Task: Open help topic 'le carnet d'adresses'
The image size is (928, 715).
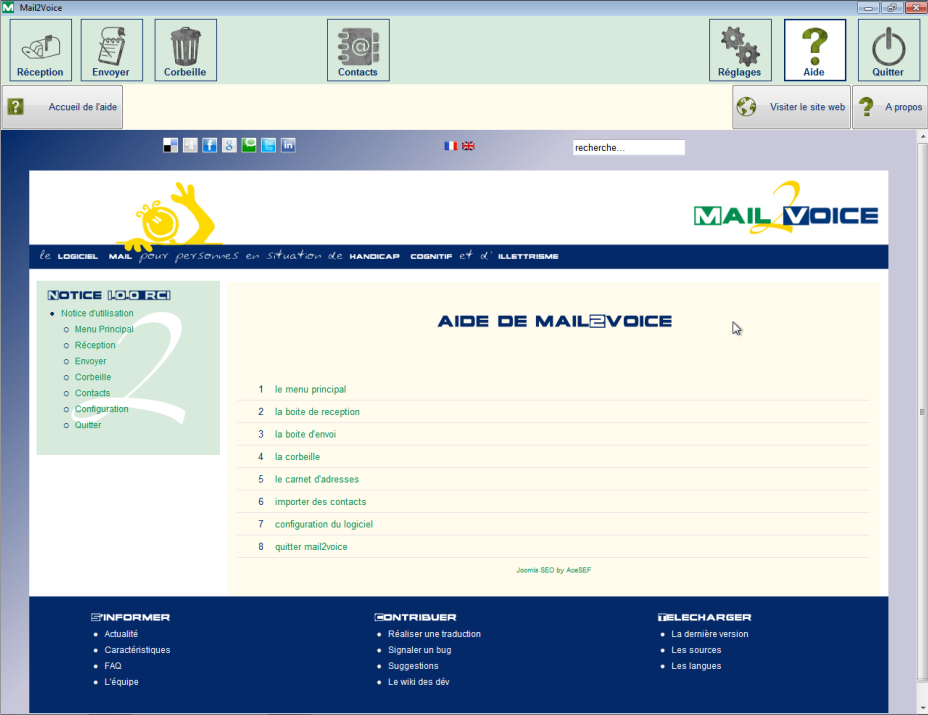Action: click(x=317, y=479)
